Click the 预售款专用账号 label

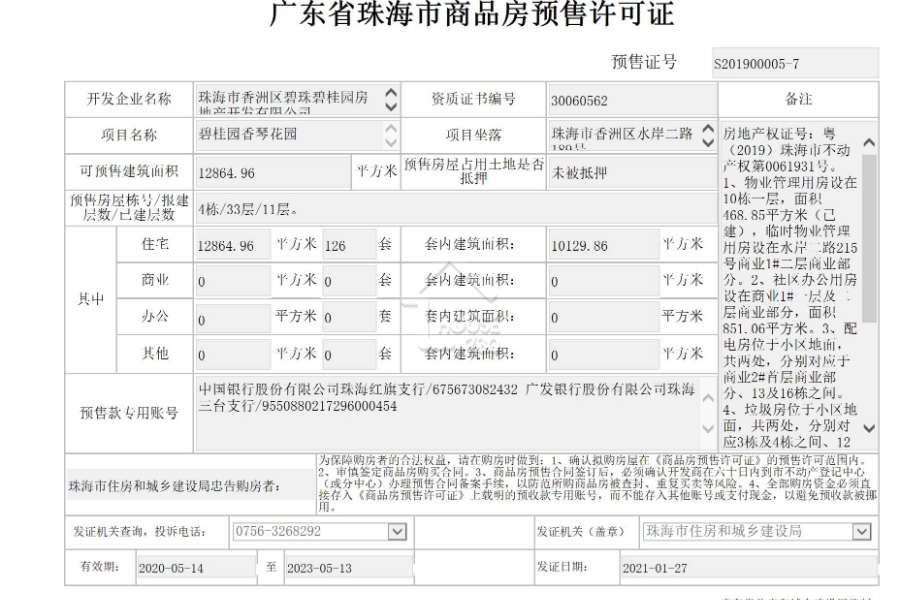click(129, 412)
